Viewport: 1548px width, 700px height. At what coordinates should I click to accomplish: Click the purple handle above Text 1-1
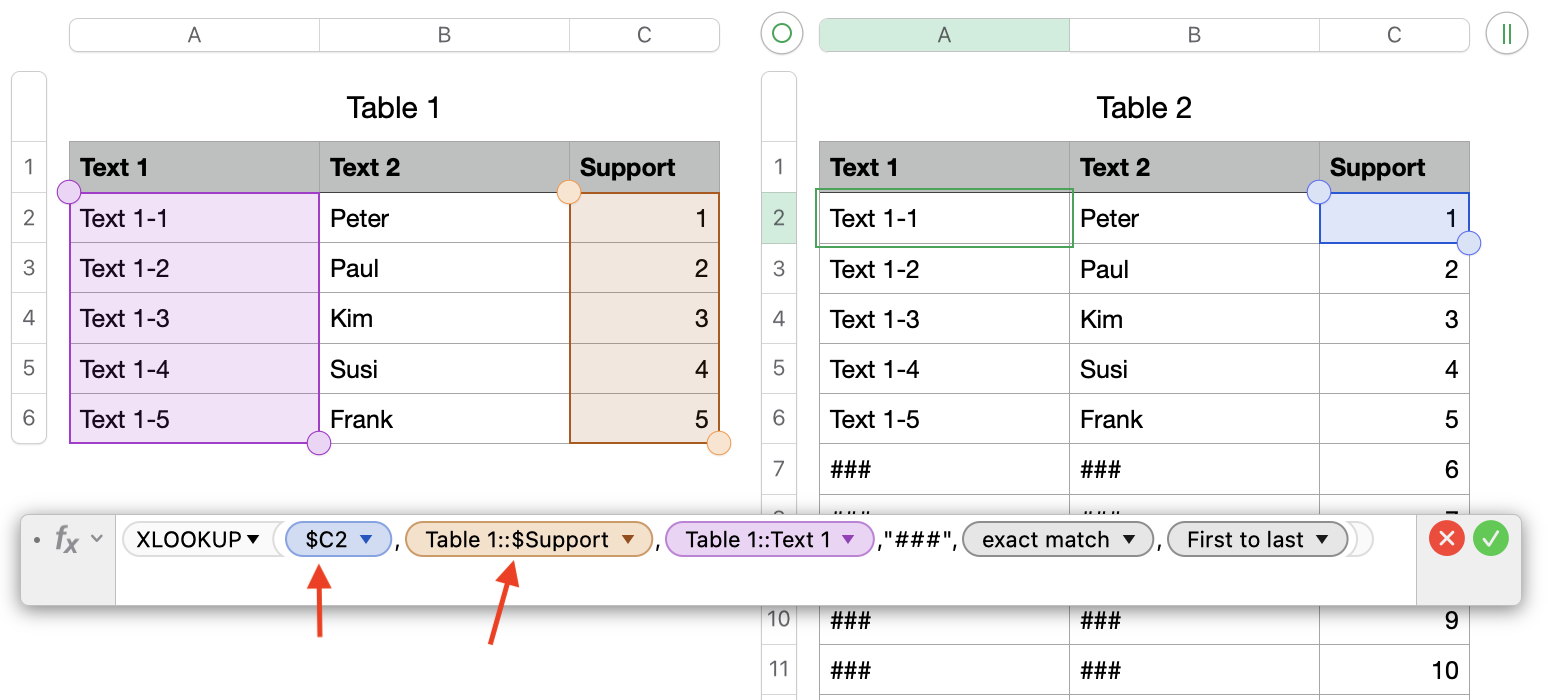(69, 191)
